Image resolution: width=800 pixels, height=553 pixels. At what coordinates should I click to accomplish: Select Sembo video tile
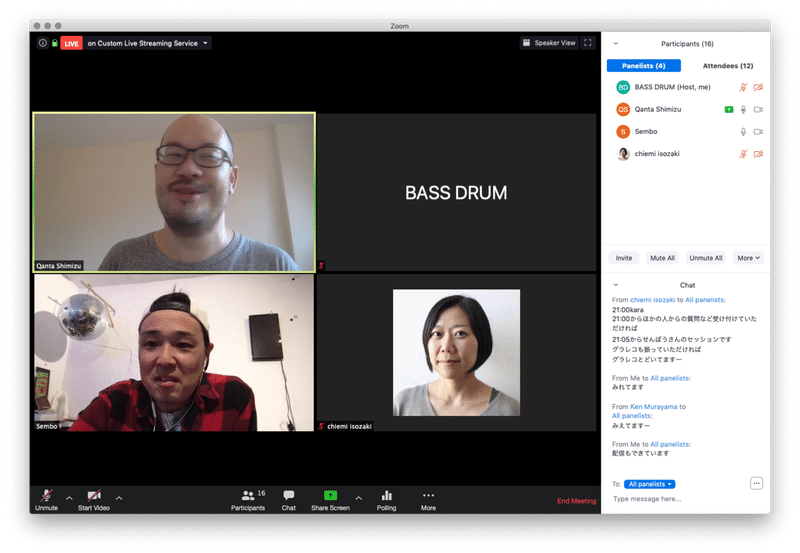pos(174,353)
